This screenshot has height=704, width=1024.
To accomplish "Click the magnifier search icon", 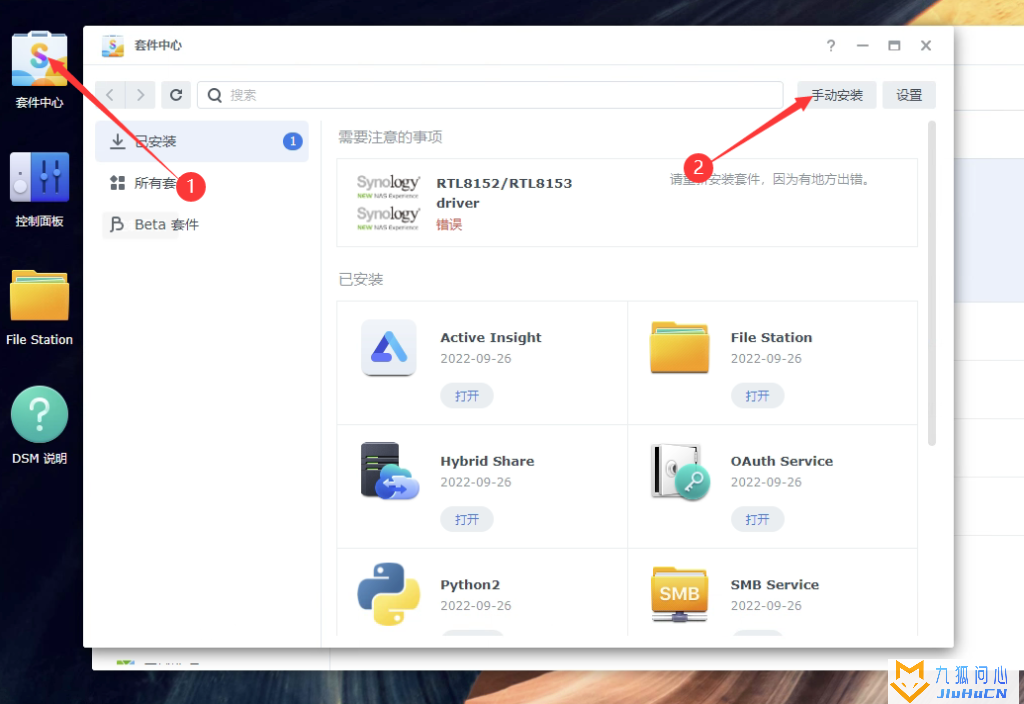I will 214,95.
